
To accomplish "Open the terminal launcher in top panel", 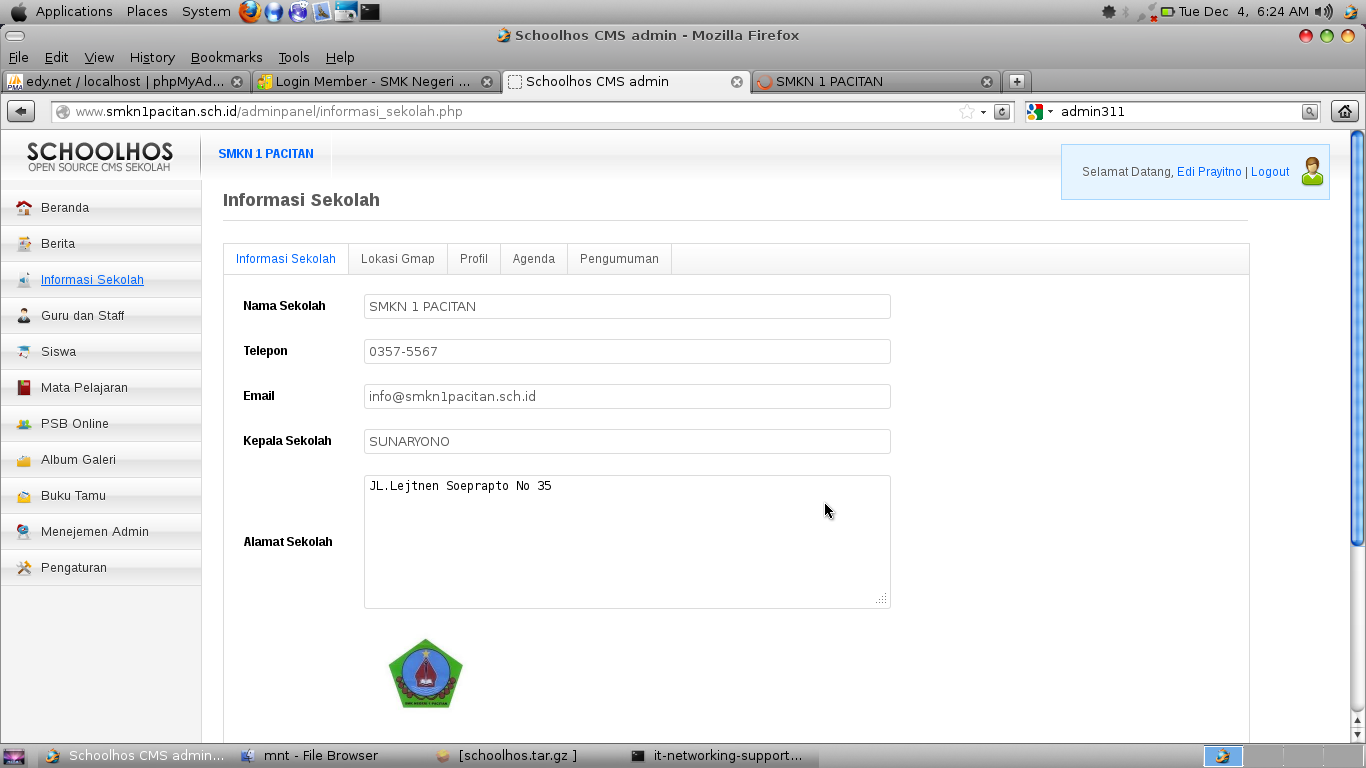I will [370, 12].
